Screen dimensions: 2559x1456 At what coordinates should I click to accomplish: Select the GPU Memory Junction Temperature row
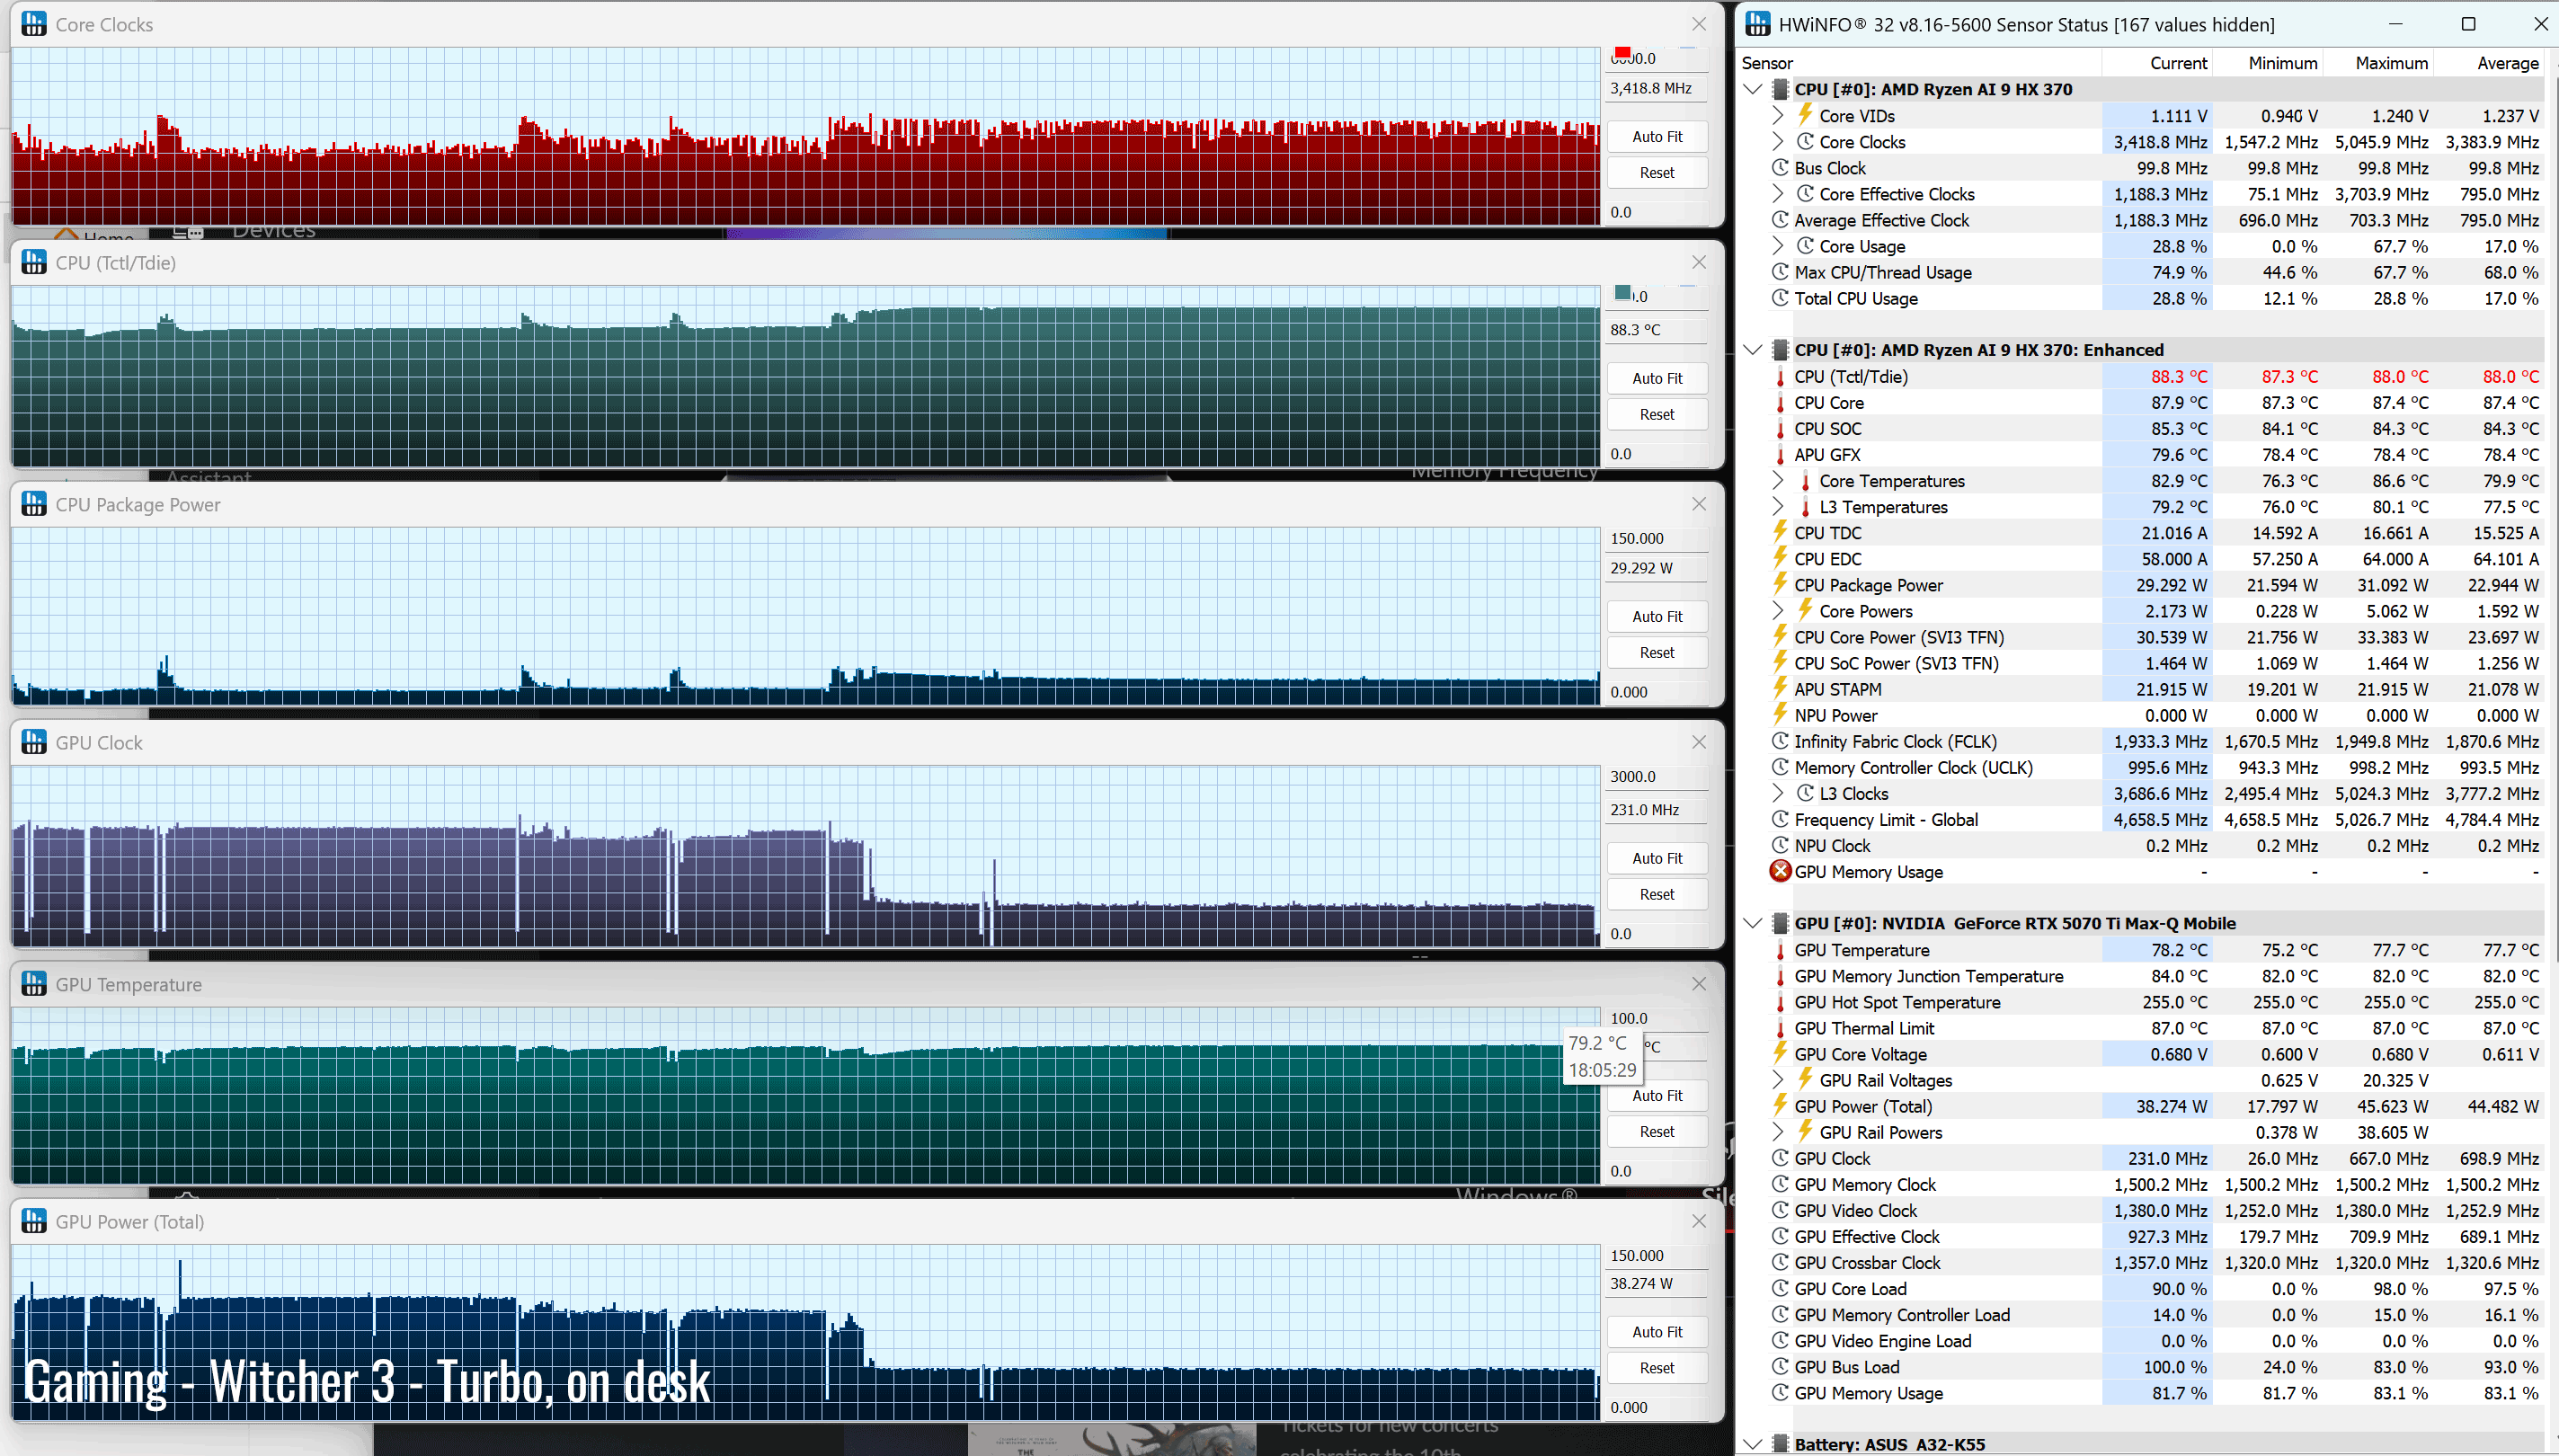pos(2157,976)
